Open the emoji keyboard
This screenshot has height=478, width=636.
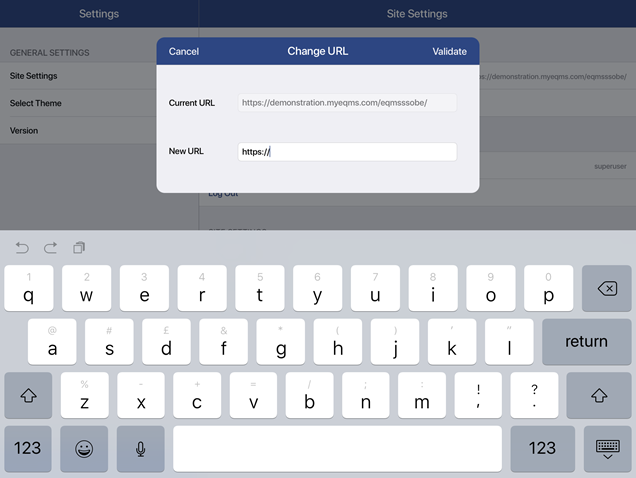click(x=84, y=449)
